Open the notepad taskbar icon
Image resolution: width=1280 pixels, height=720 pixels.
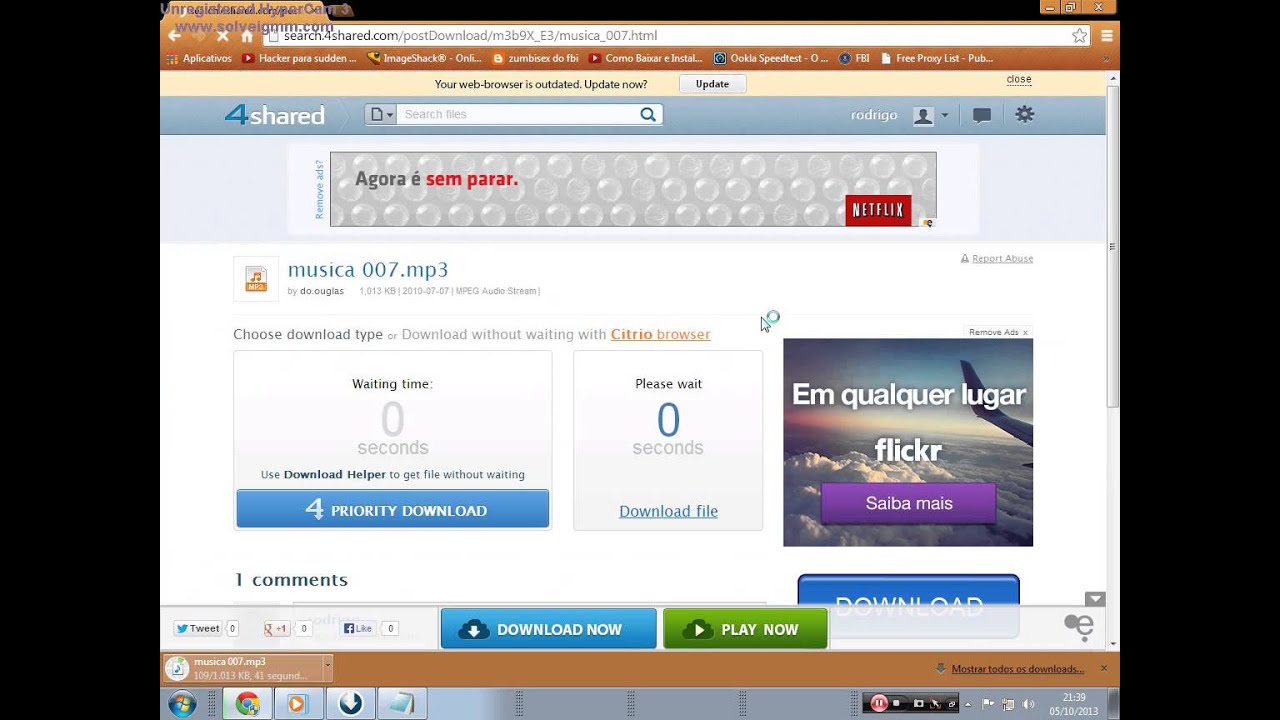pyautogui.click(x=401, y=704)
